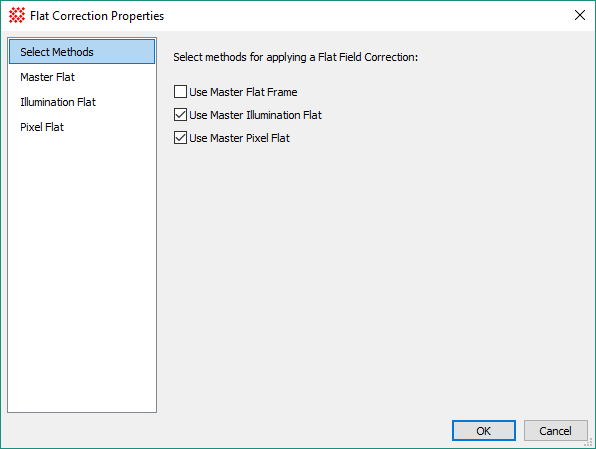Dismiss the dialog with Cancel
This screenshot has height=449, width=596.
point(555,431)
